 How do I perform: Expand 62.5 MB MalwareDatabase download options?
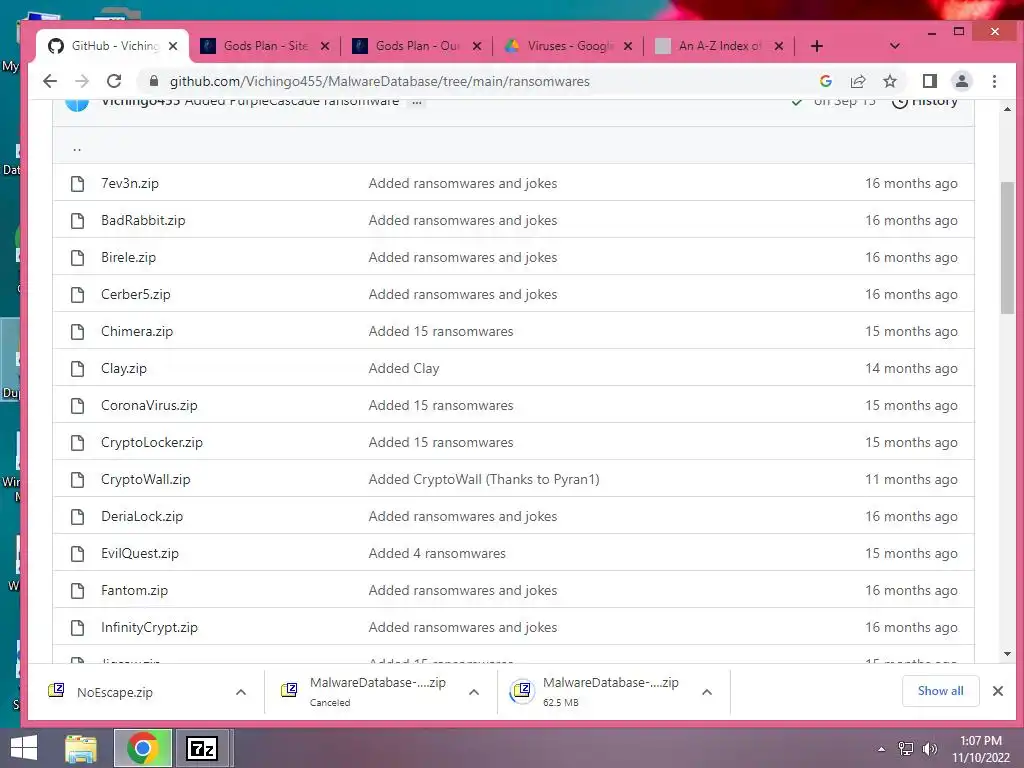(707, 692)
